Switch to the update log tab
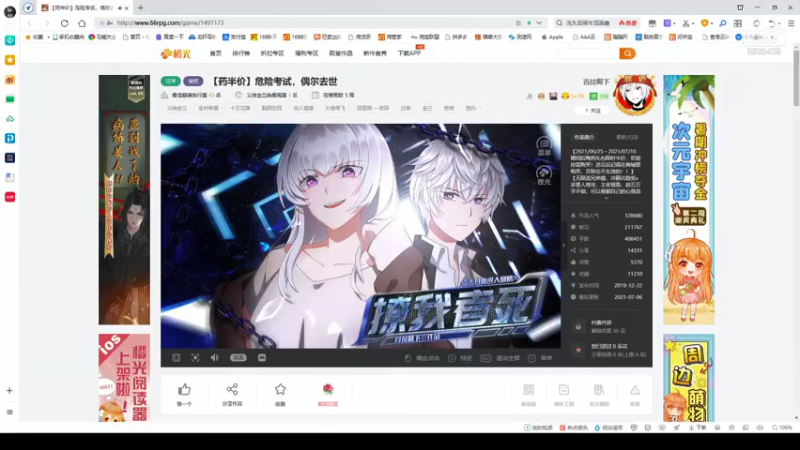Screen dimensions: 800x450 pos(627,137)
